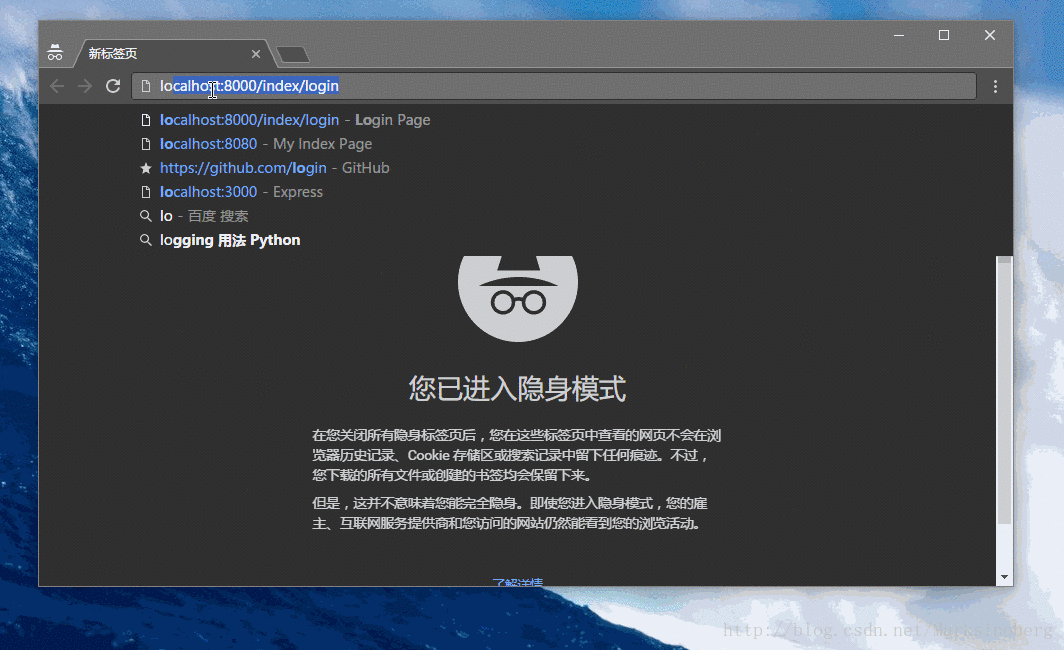The height and width of the screenshot is (650, 1064).
Task: Close the 新标签页 tab
Action: point(256,54)
